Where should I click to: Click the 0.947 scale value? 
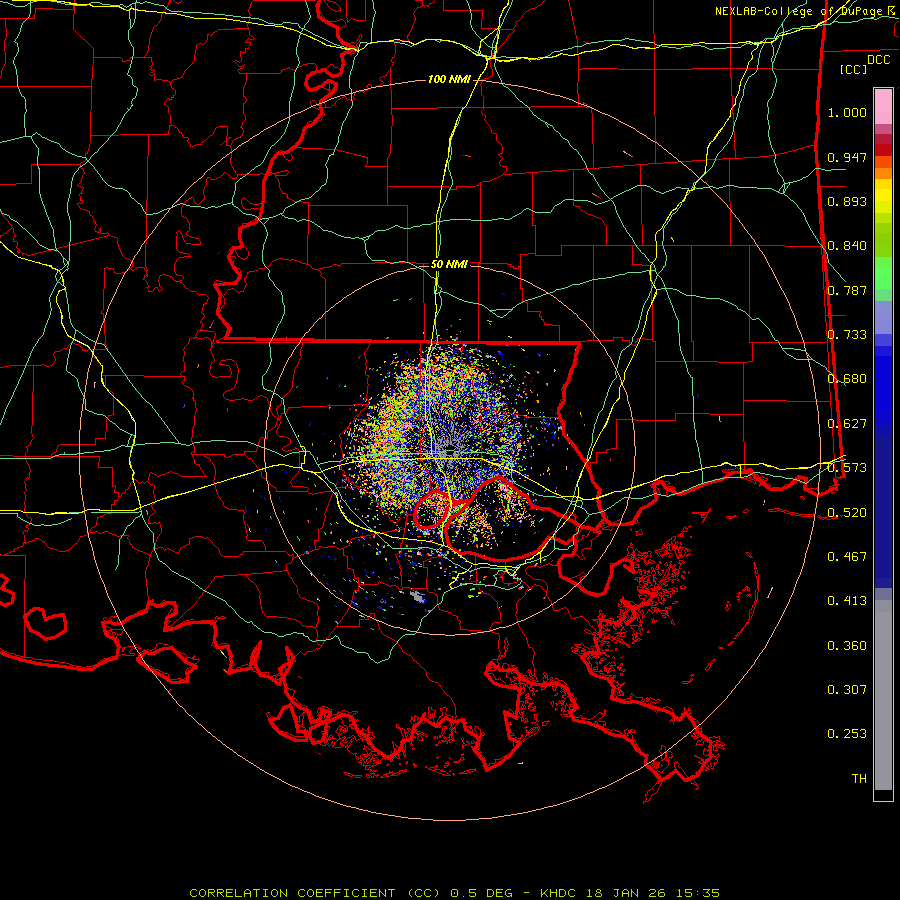847,157
